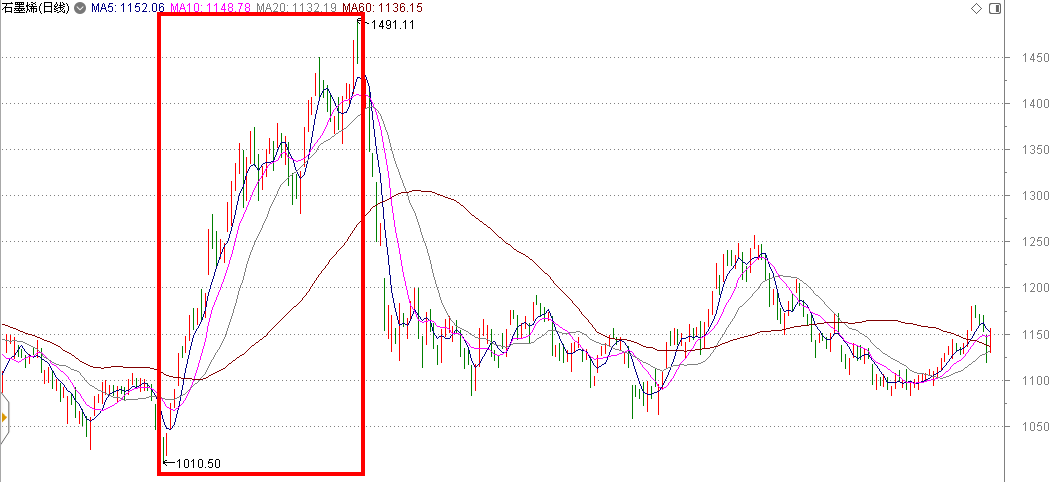This screenshot has width=1054, height=482.
Task: Select the MA20: 1132.19 indicator label
Action: click(297, 9)
